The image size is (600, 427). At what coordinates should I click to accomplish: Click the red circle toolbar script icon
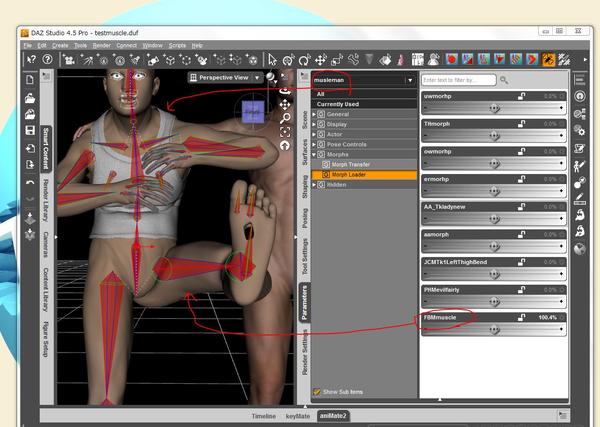coord(452,59)
